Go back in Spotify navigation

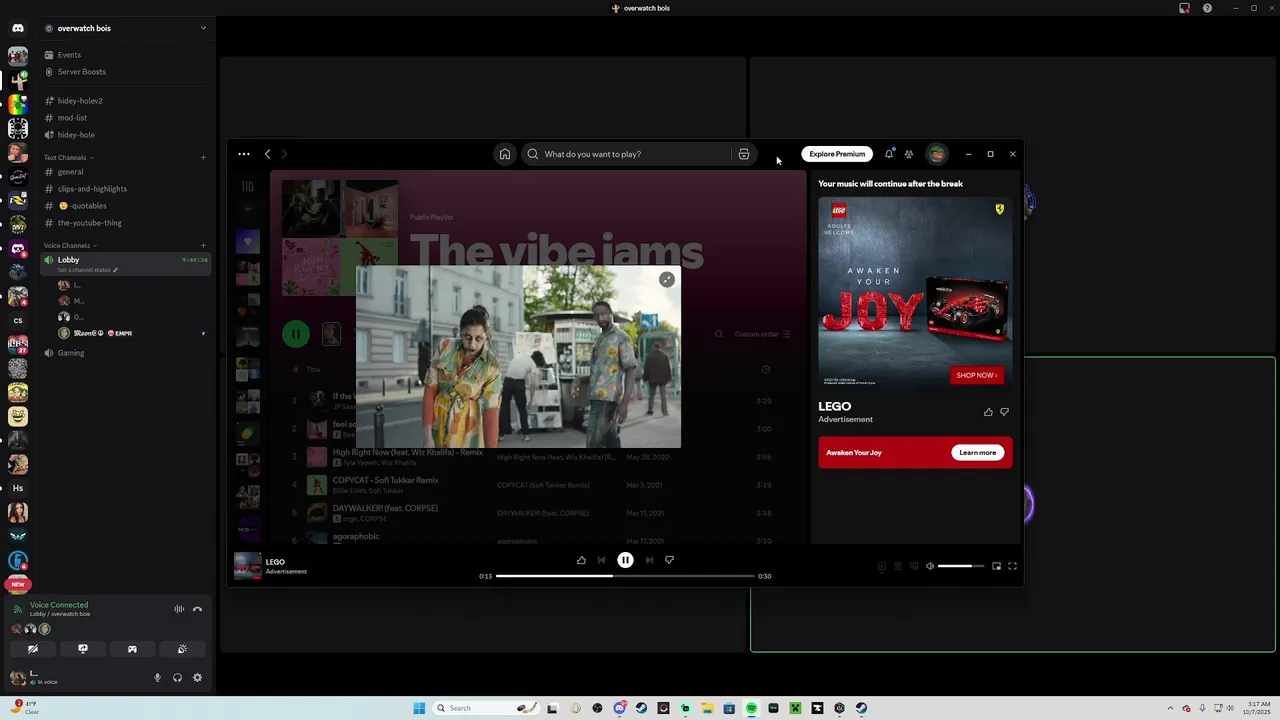(x=267, y=154)
